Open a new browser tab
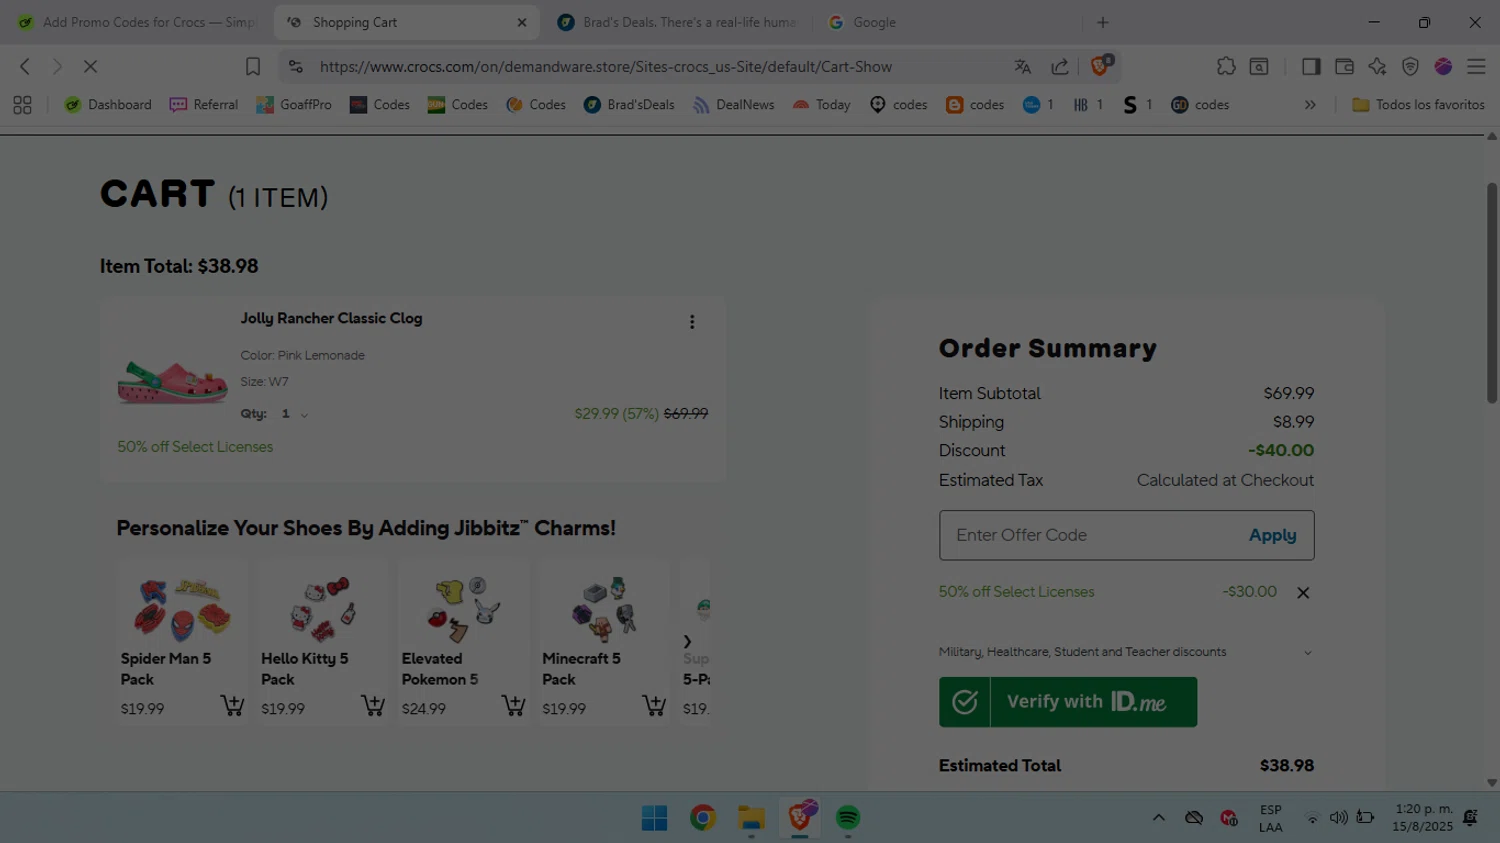The width and height of the screenshot is (1500, 843). 1103,22
